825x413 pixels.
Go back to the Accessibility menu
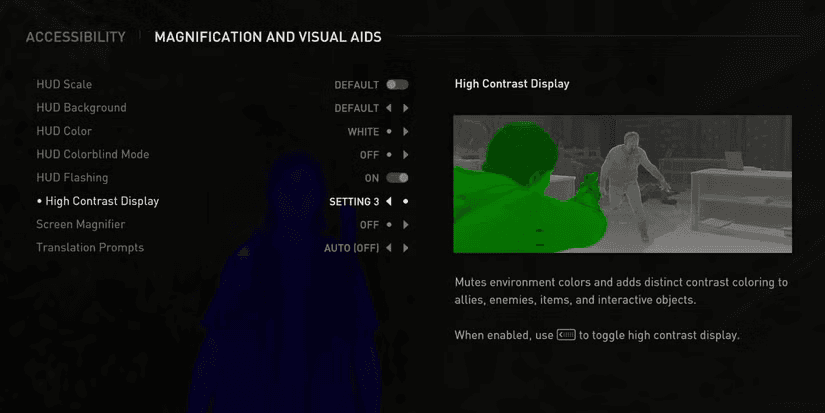(76, 37)
